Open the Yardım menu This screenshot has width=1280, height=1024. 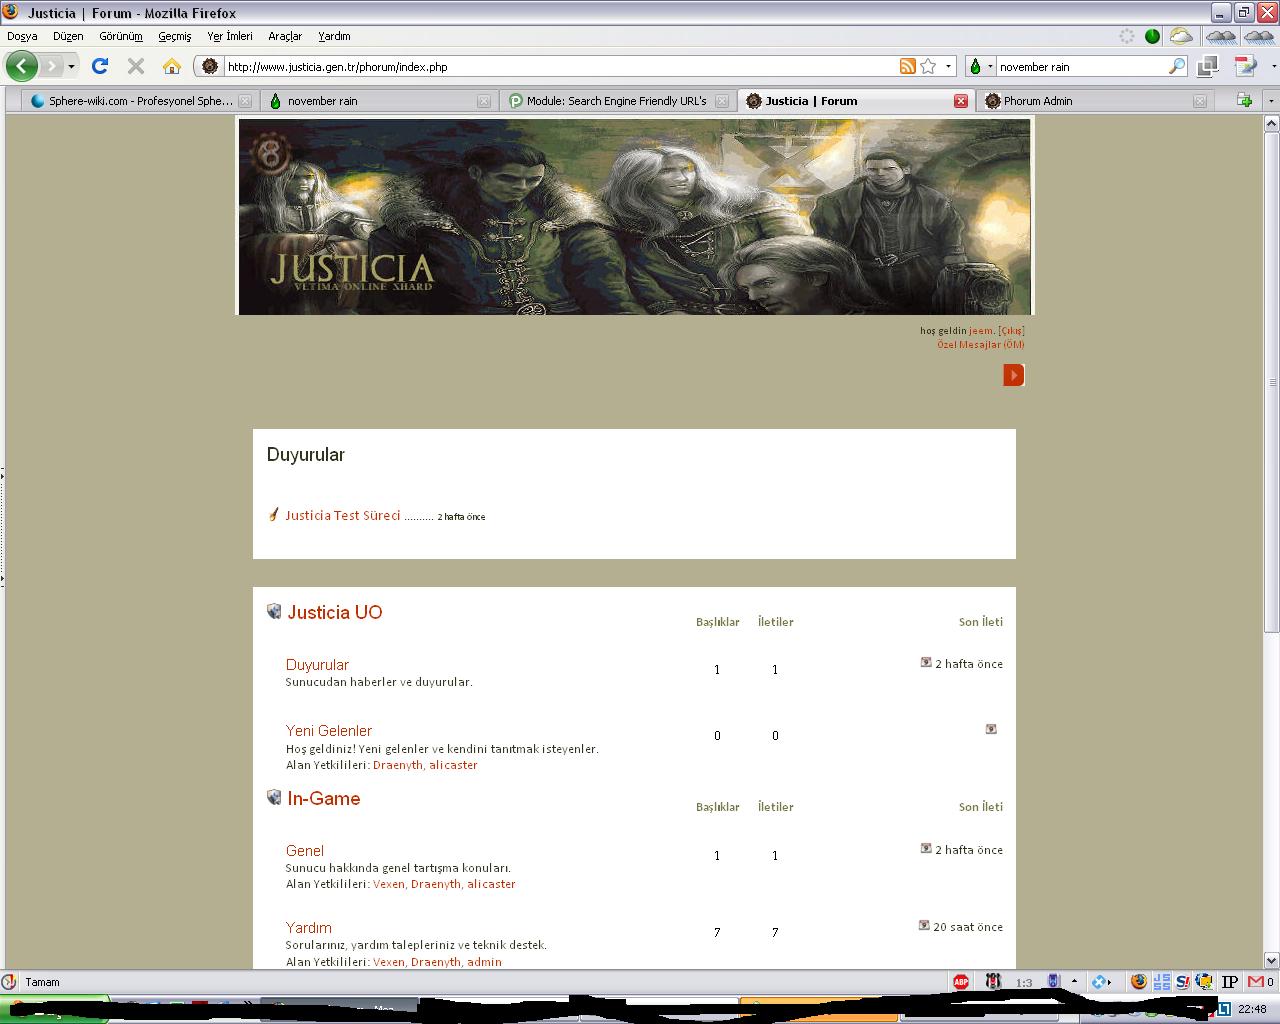(x=334, y=36)
